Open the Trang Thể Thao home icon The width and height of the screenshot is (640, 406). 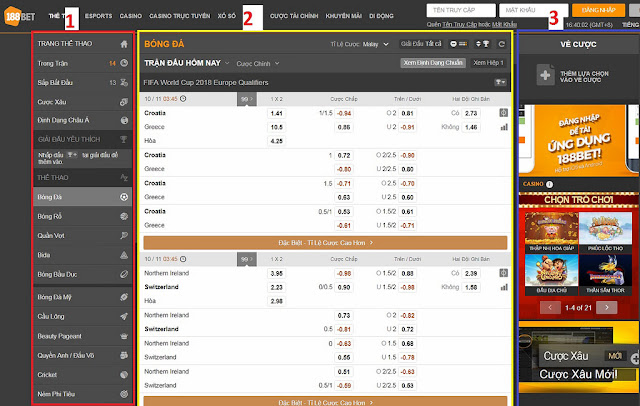(x=124, y=44)
